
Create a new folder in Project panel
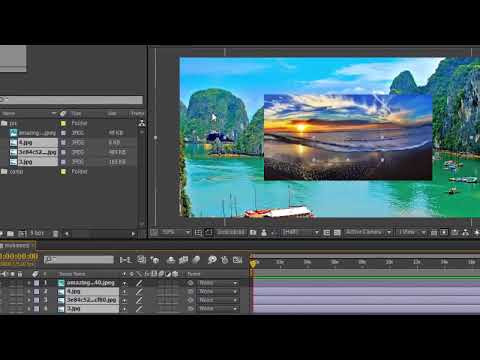point(10,234)
